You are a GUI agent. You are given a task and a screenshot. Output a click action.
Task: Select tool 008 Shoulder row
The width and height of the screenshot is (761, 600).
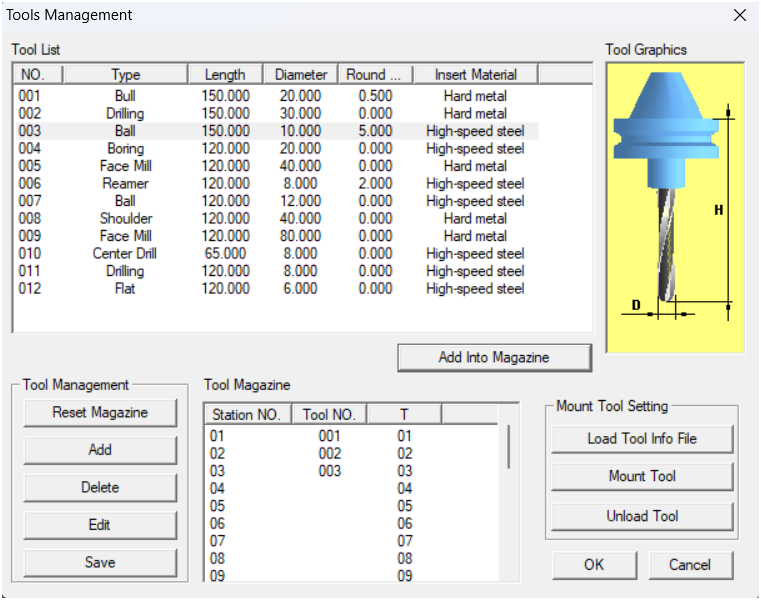pos(277,218)
